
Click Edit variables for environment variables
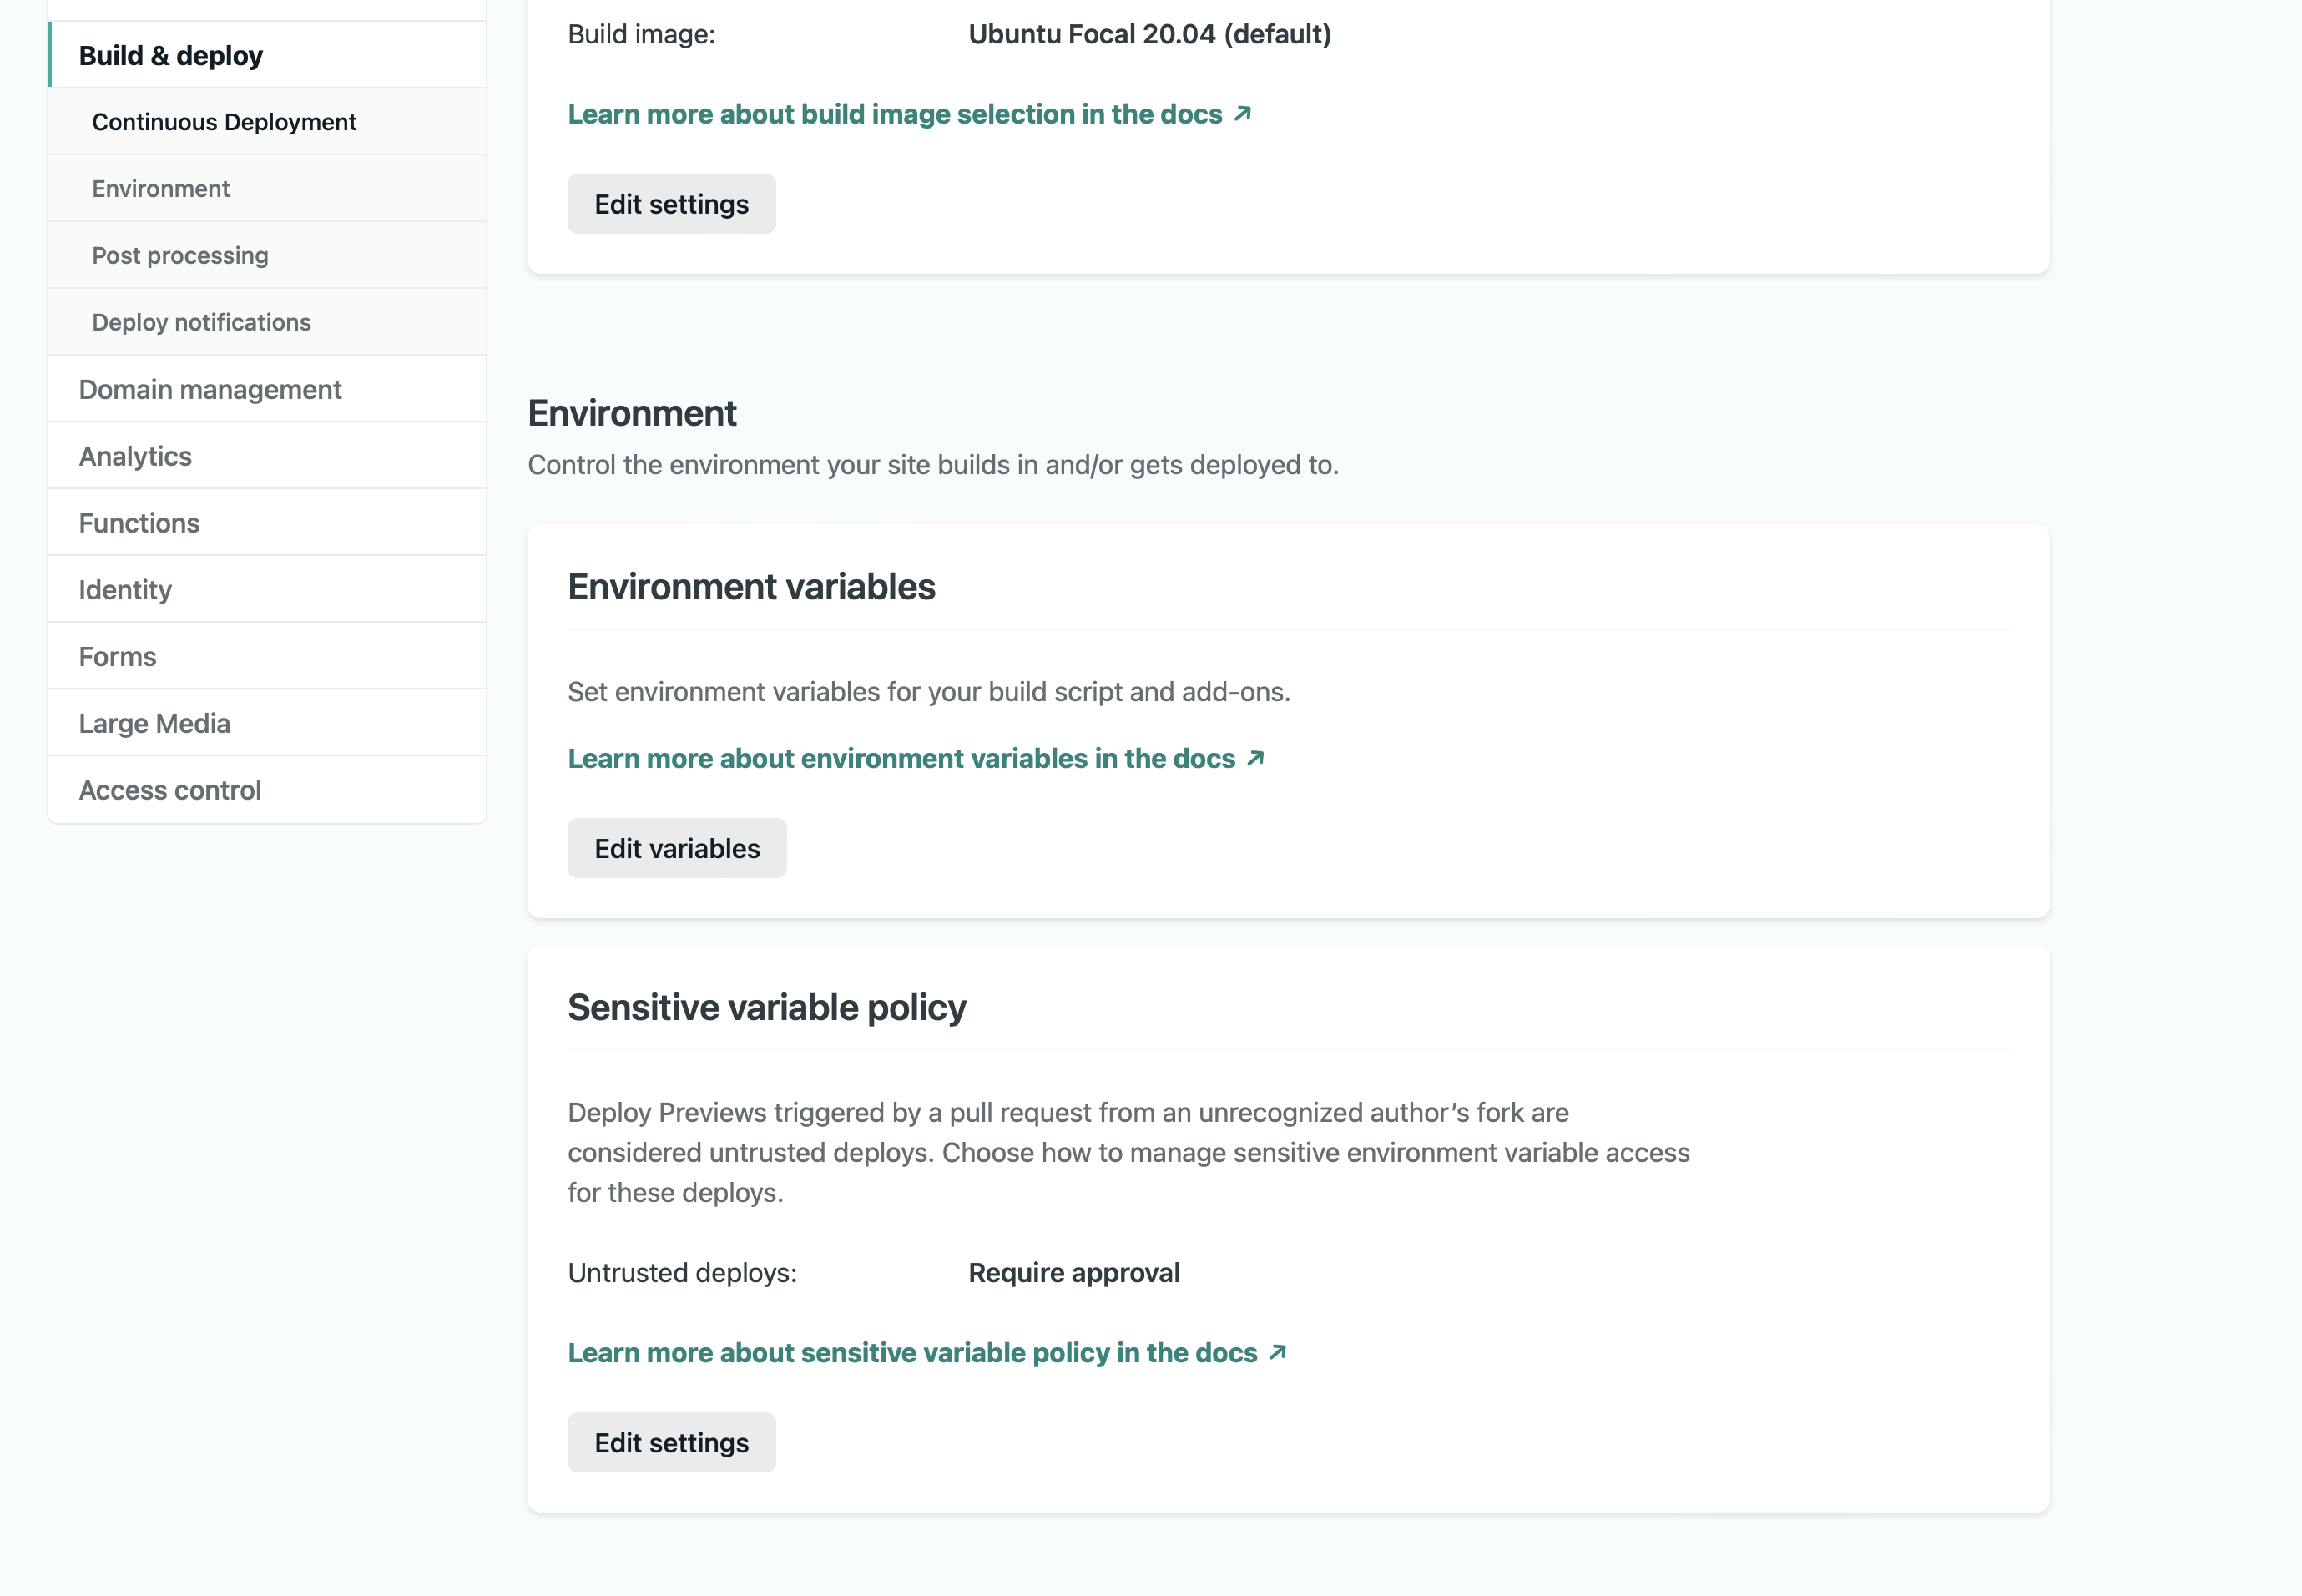click(x=677, y=847)
